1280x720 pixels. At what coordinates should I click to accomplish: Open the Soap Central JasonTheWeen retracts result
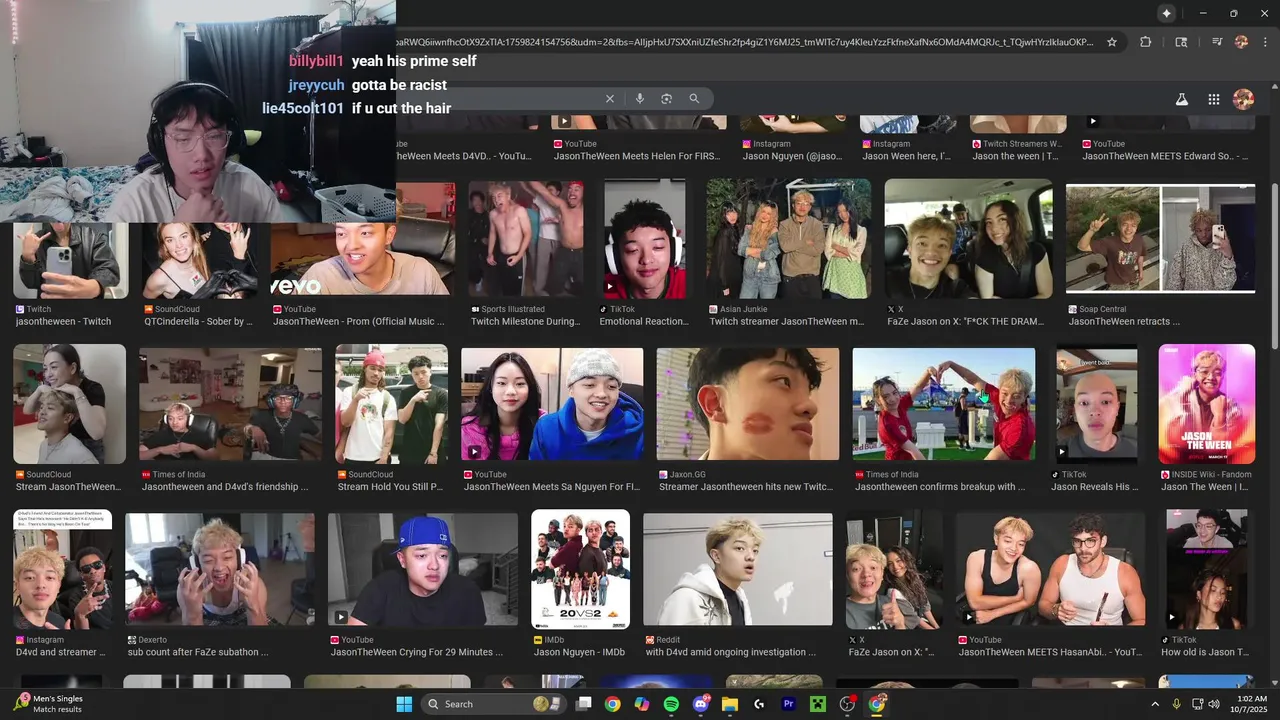[x=1160, y=239]
